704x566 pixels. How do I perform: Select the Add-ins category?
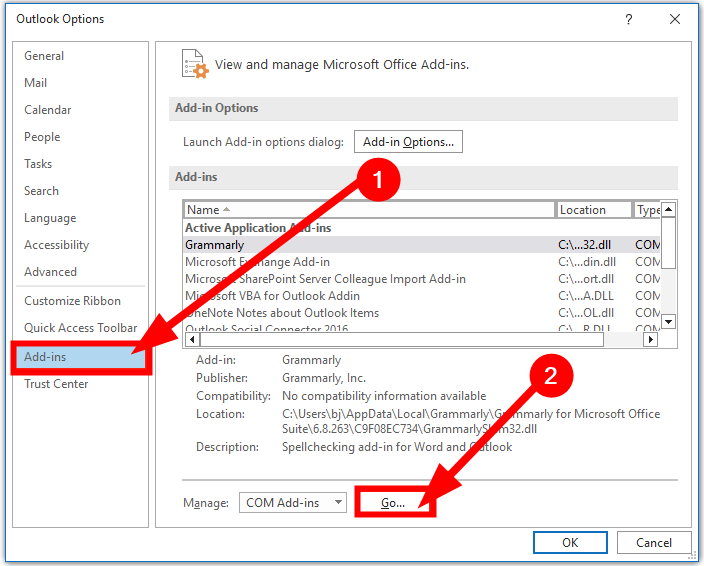(x=81, y=357)
